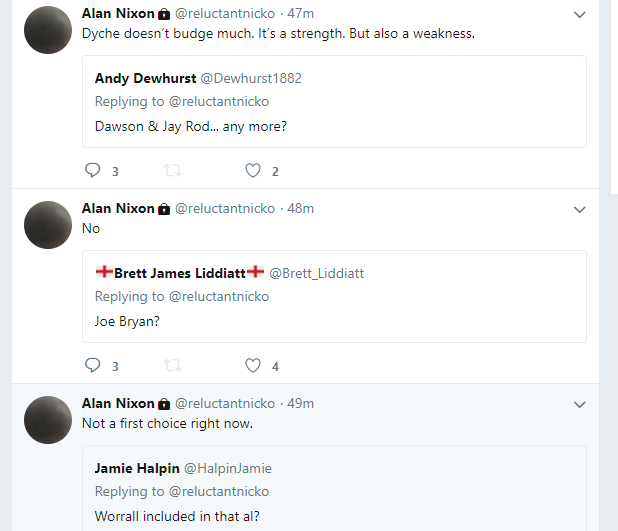Like the Dyche doesn't budge tweet
The image size is (618, 531).
(x=253, y=170)
